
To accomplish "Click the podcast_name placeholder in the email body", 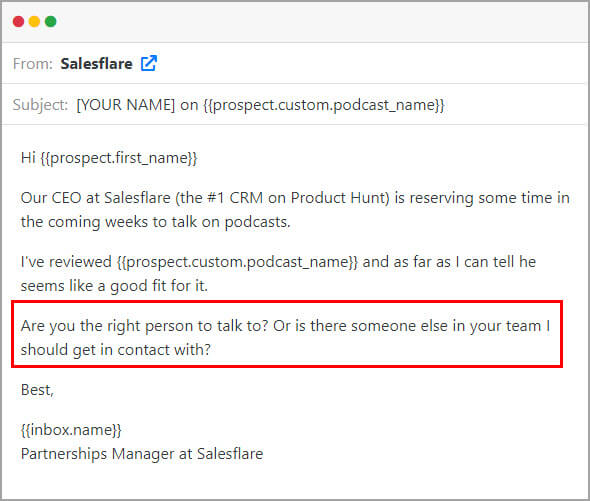I will tap(237, 262).
